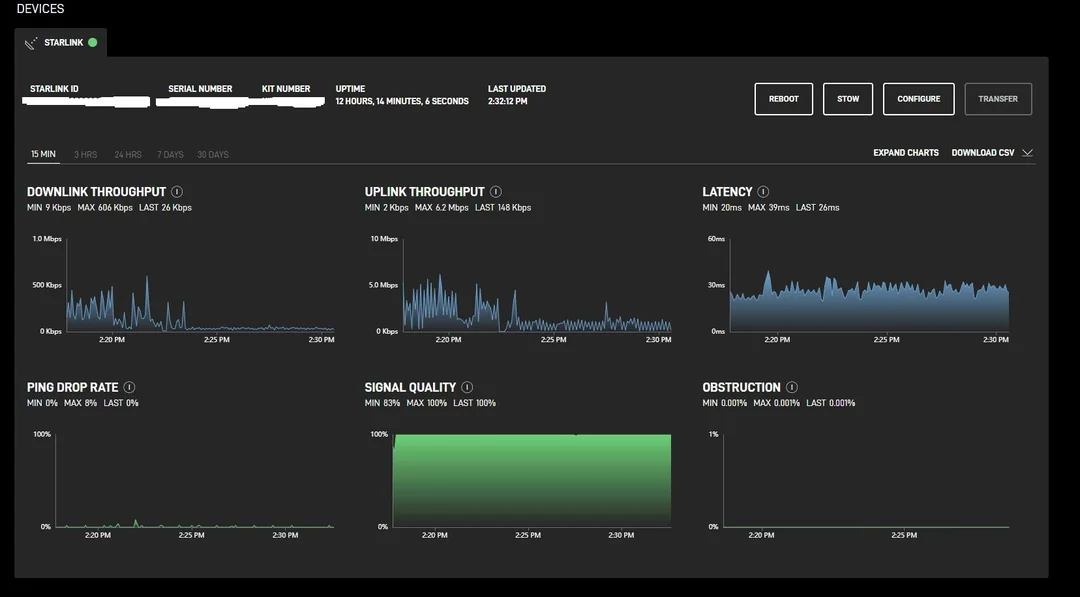Select the Starlink device tab
Screen dimensions: 1080x597
[x=61, y=43]
